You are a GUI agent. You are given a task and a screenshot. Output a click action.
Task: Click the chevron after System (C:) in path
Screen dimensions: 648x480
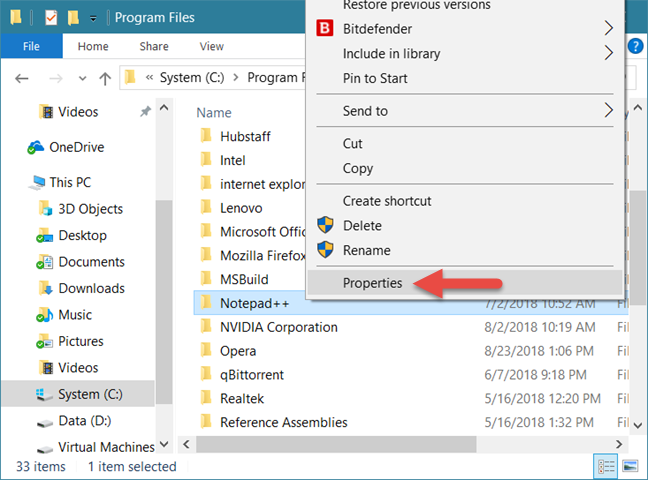[236, 77]
